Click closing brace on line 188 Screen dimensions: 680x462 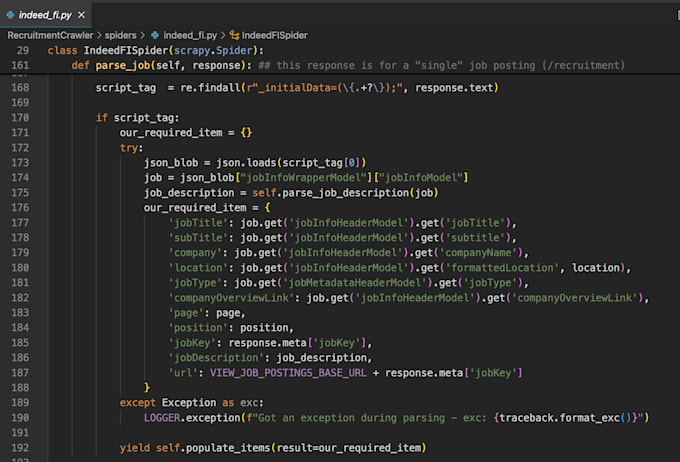coord(147,387)
